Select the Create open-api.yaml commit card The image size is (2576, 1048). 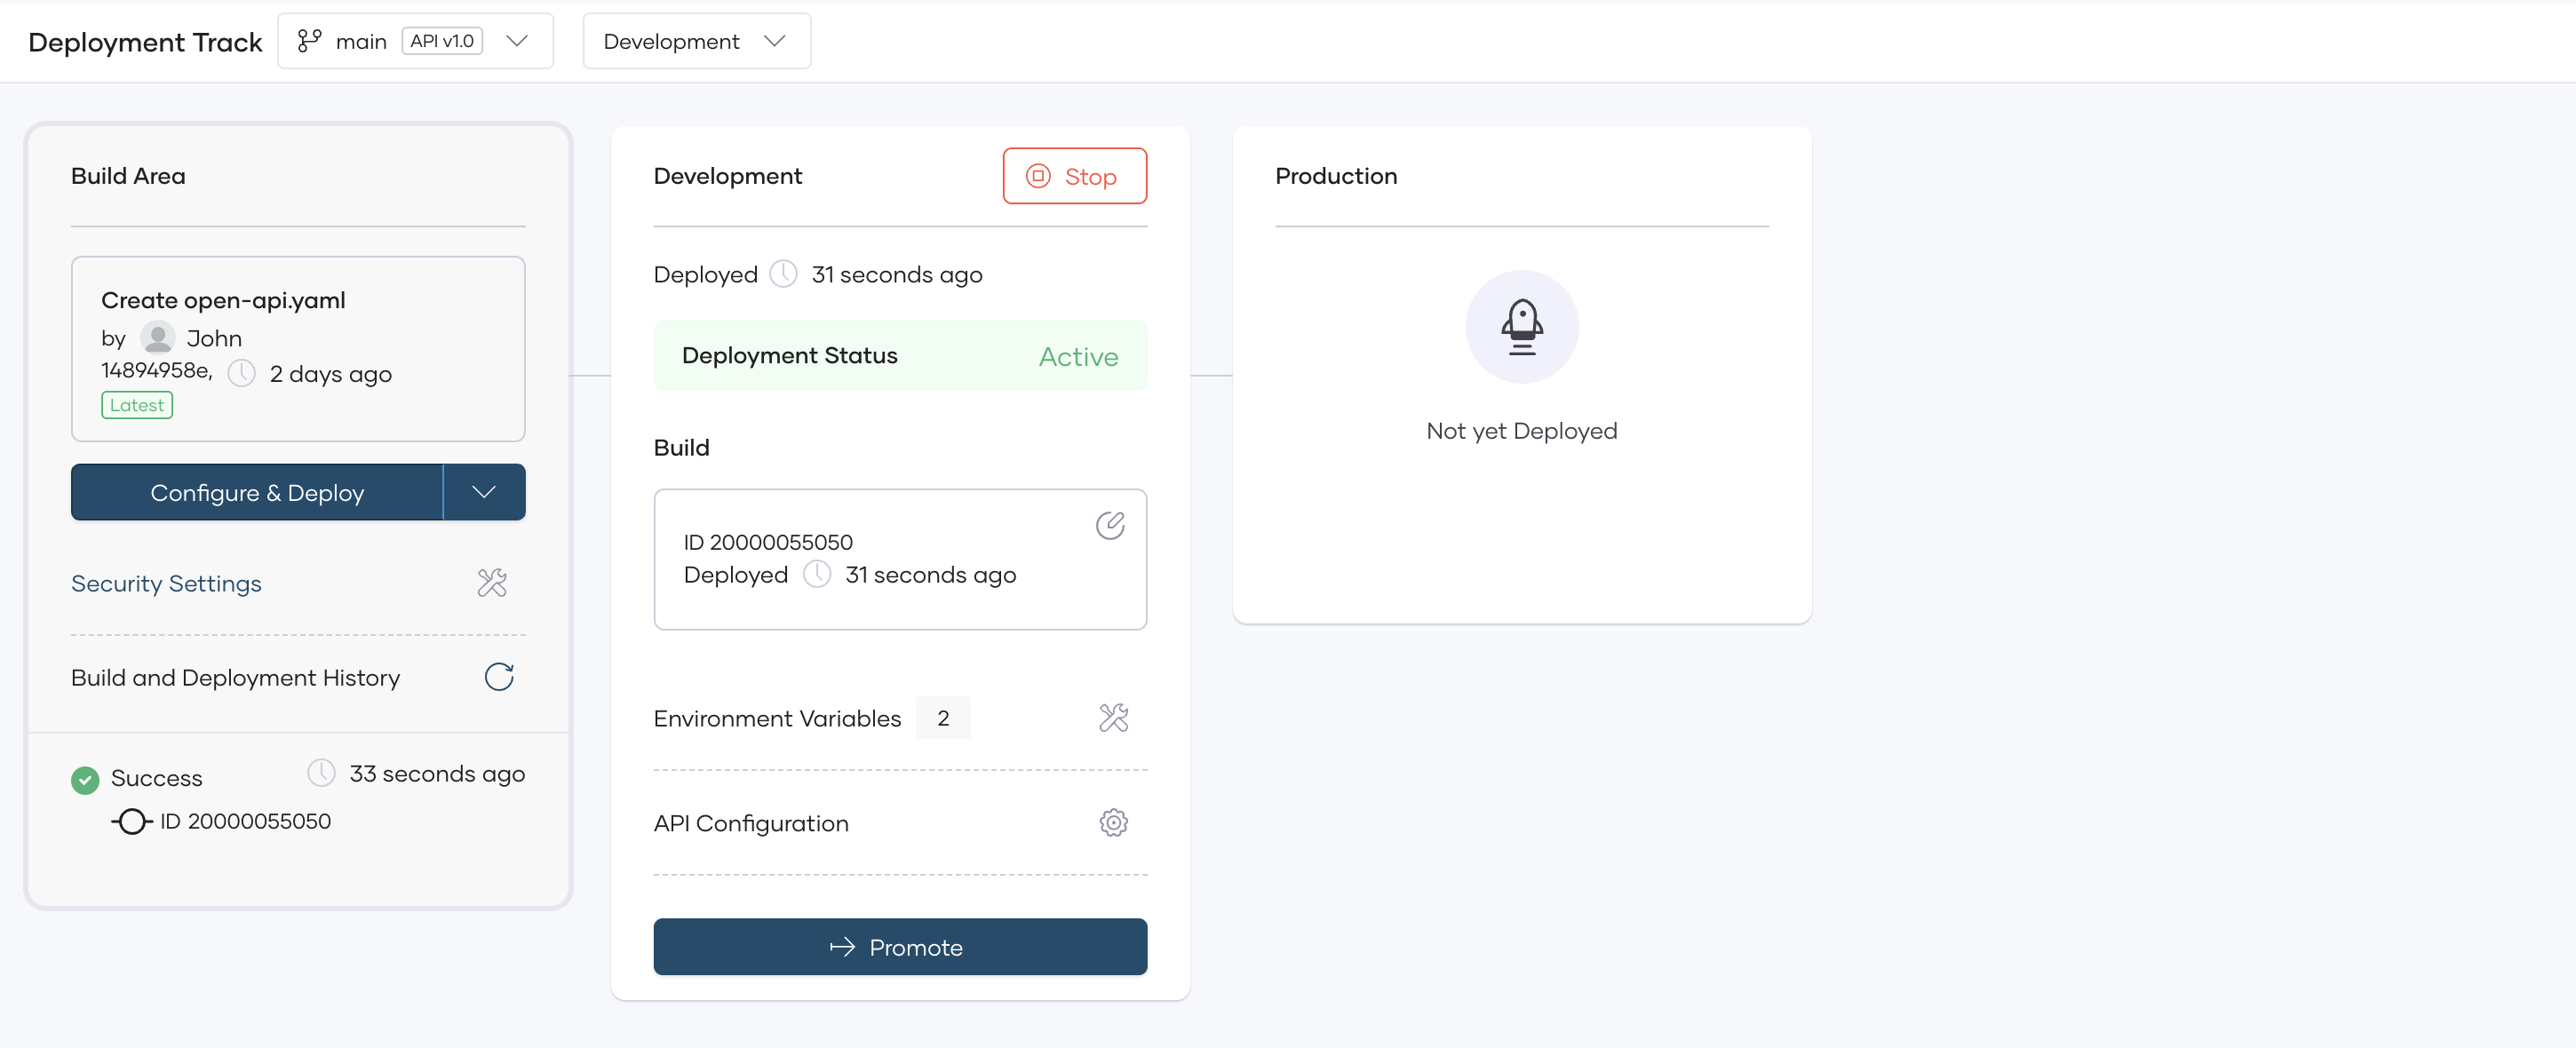(298, 349)
